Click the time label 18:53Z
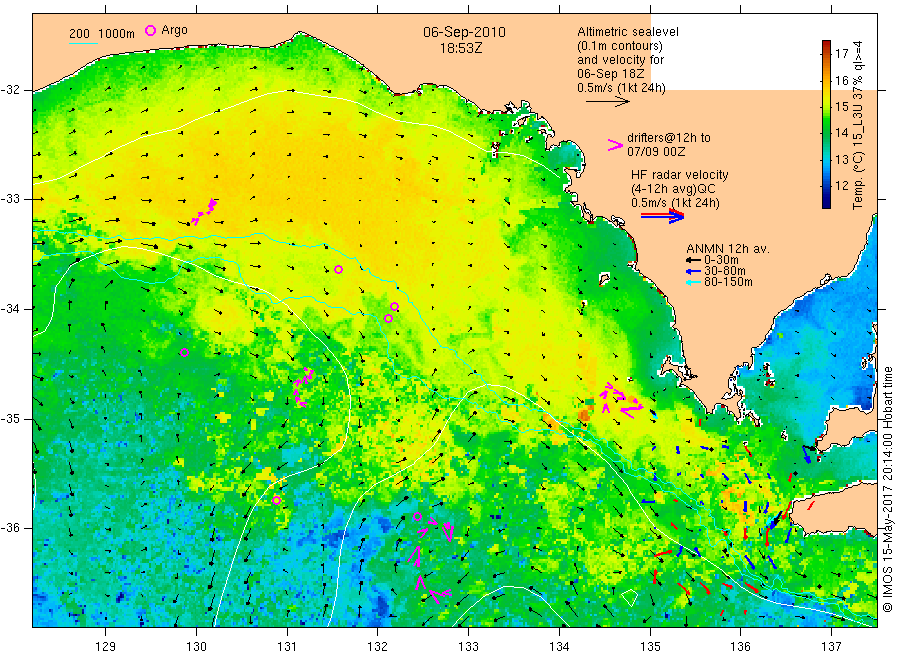Image resolution: width=900 pixels, height=660 pixels. 461,48
